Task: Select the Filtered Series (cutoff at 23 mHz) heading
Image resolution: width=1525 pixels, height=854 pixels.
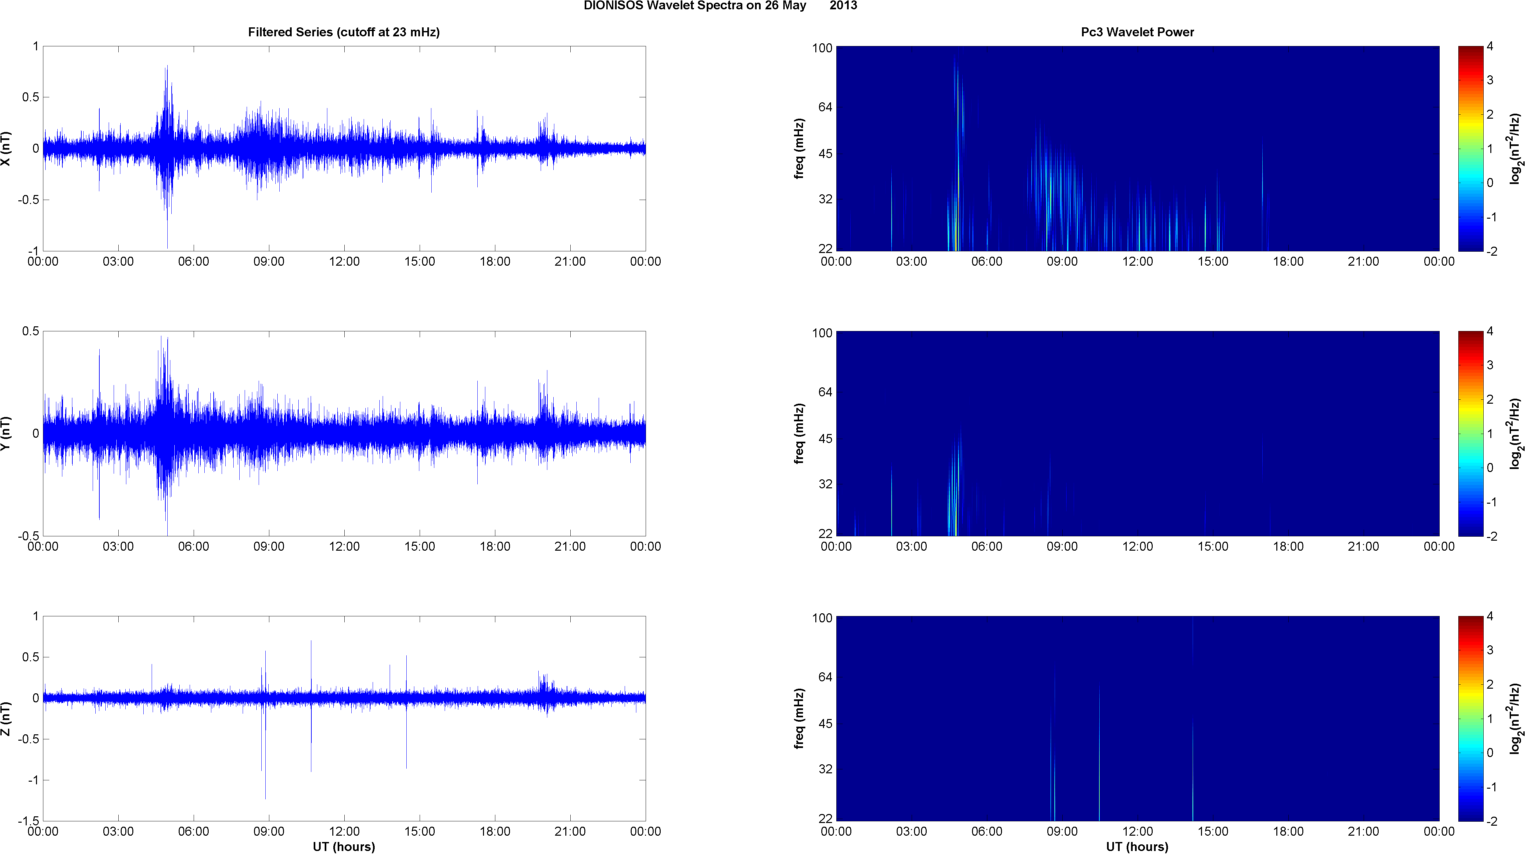Action: [x=344, y=32]
